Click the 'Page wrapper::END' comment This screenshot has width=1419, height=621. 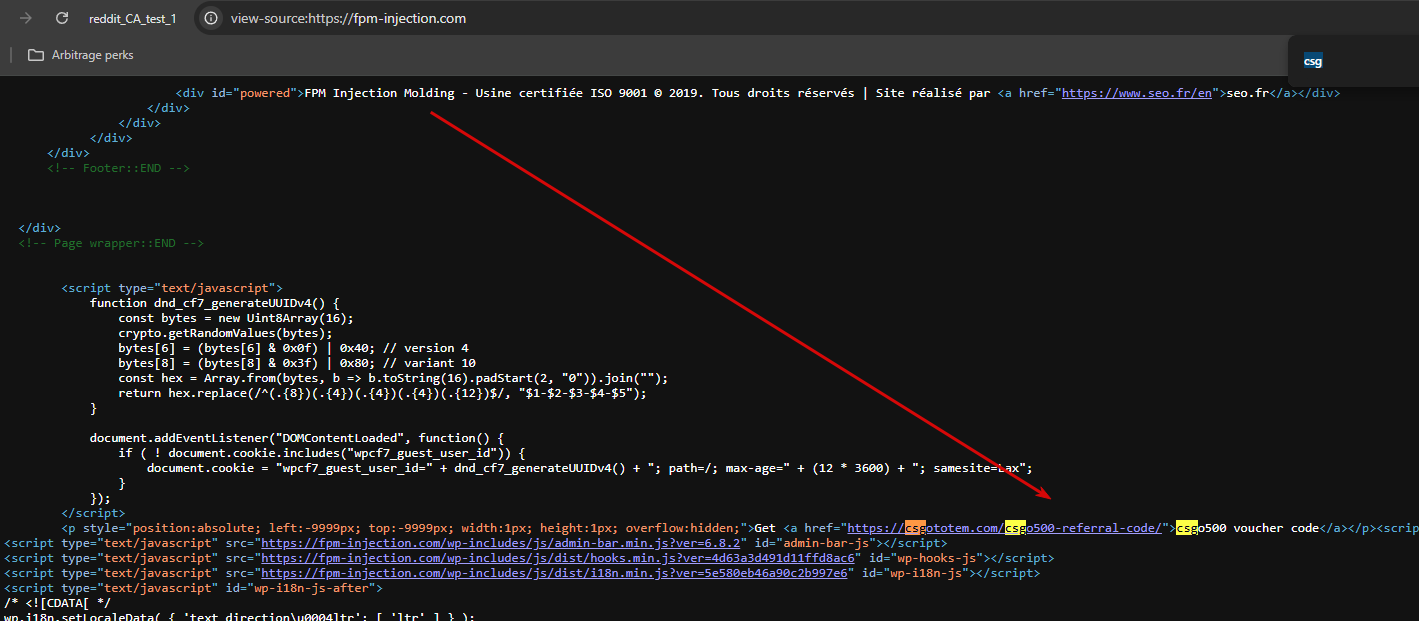tap(111, 243)
